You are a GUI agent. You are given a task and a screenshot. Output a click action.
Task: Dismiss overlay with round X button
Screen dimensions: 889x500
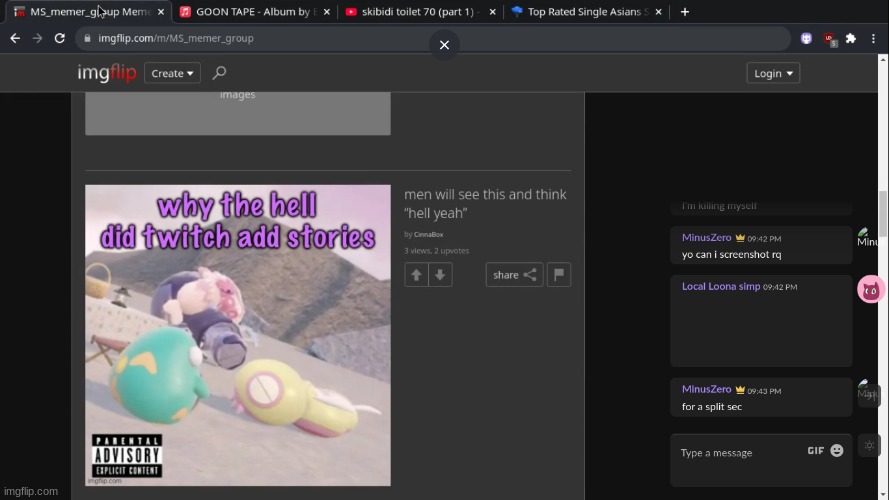(444, 44)
